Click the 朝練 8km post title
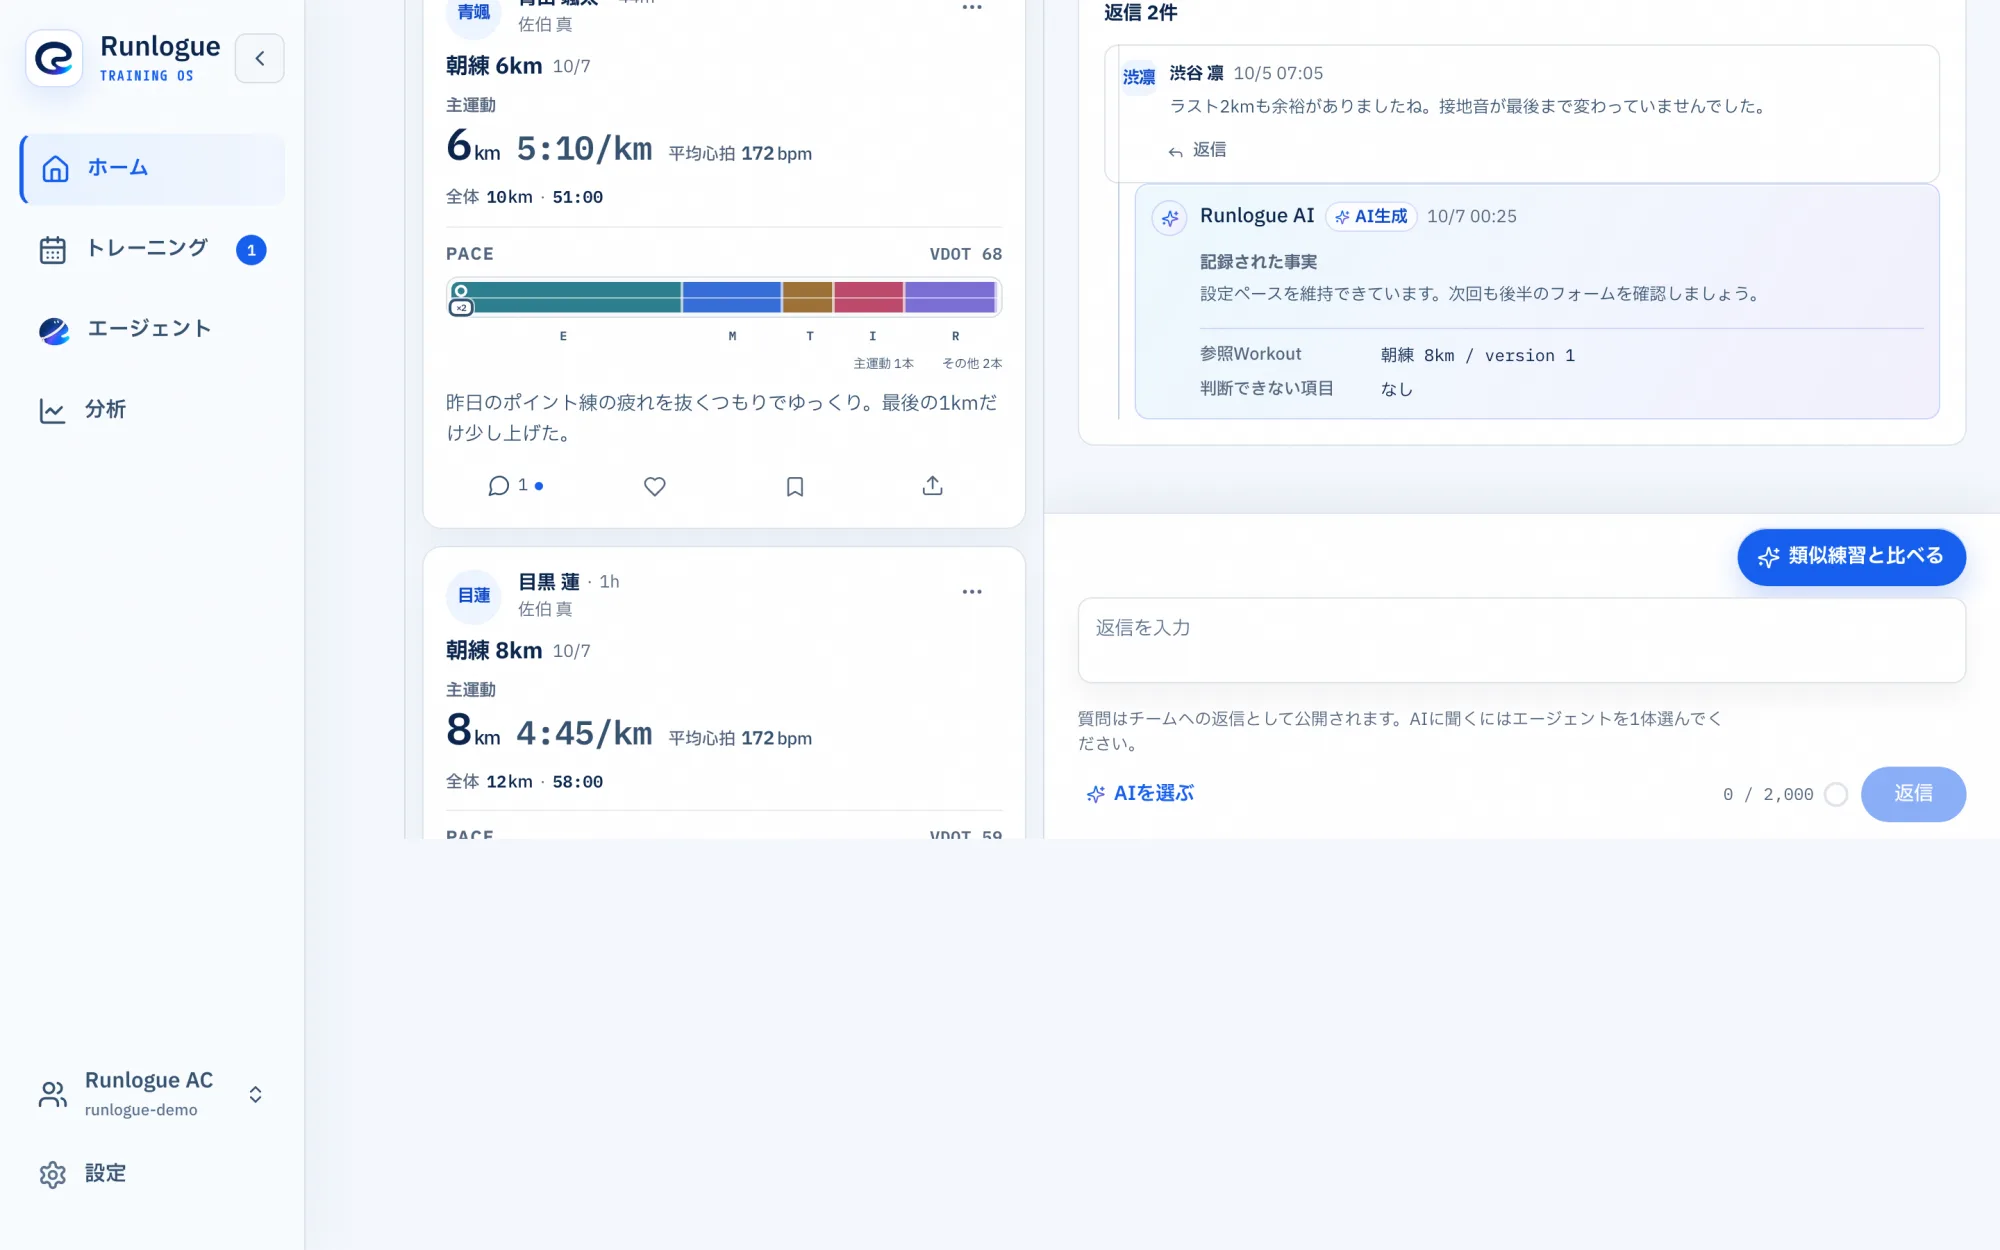This screenshot has height=1250, width=2000. click(494, 651)
